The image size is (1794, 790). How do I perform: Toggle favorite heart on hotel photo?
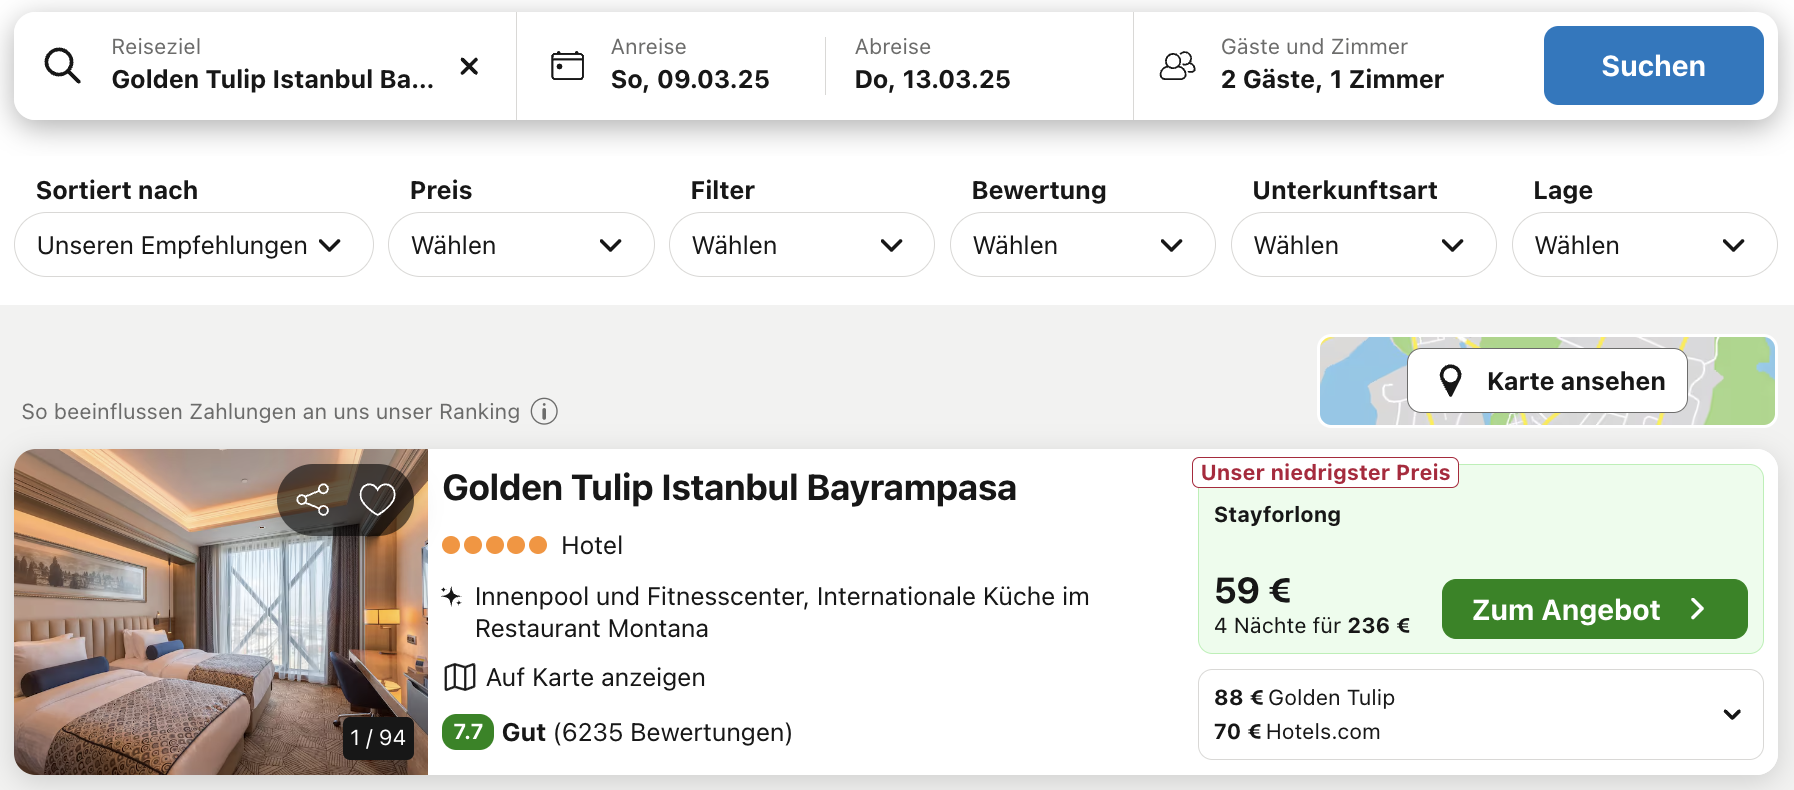(377, 499)
